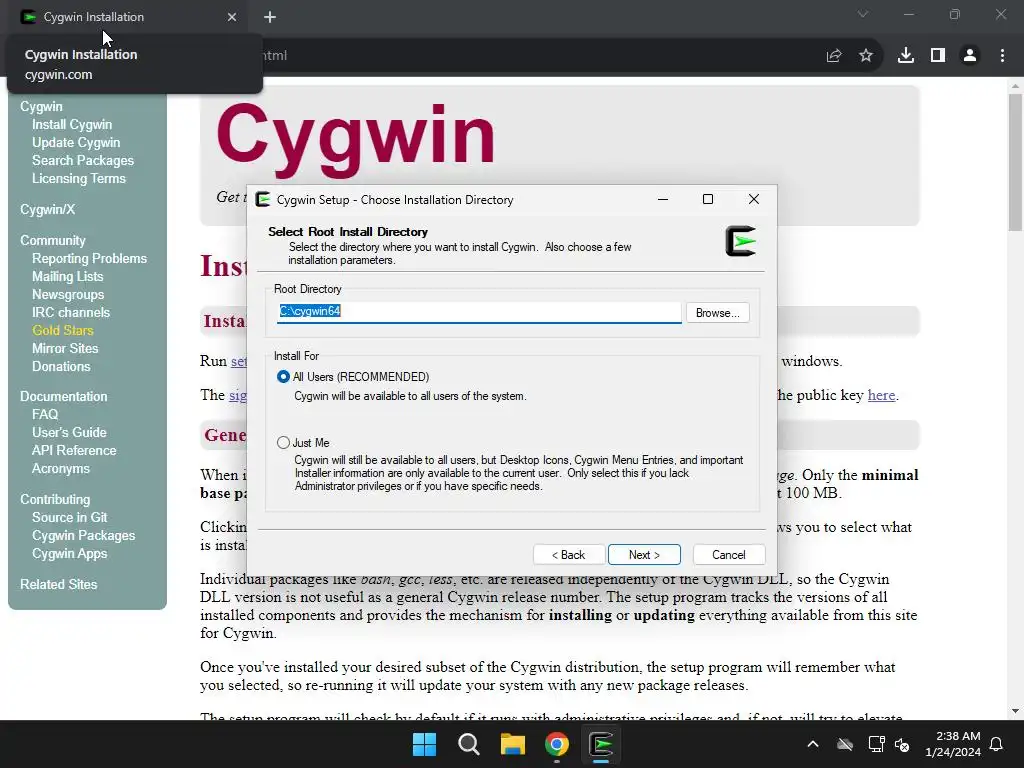Click into the Root Directory text field

pos(479,312)
